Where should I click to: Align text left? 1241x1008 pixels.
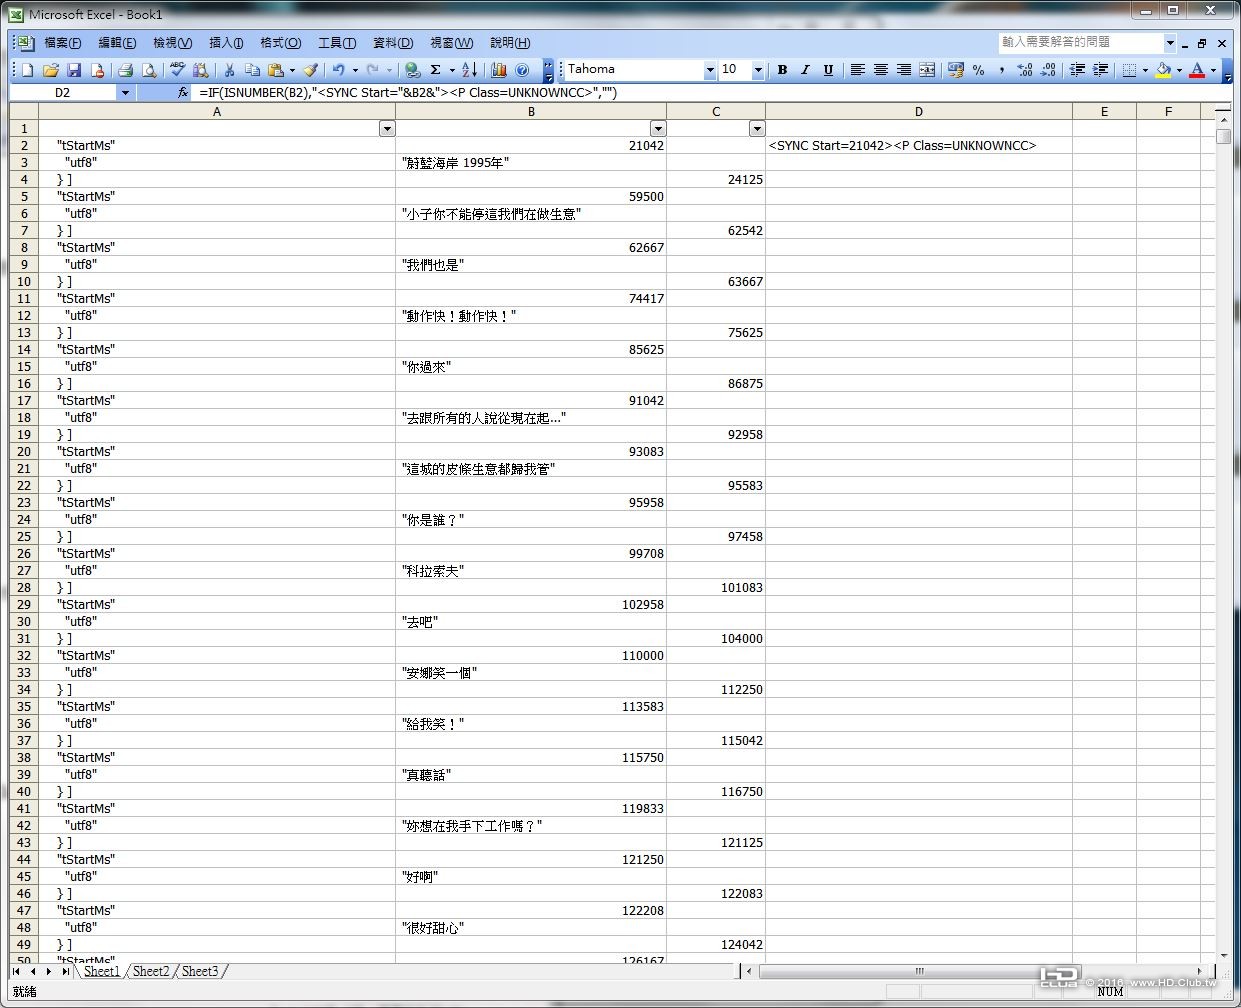857,70
